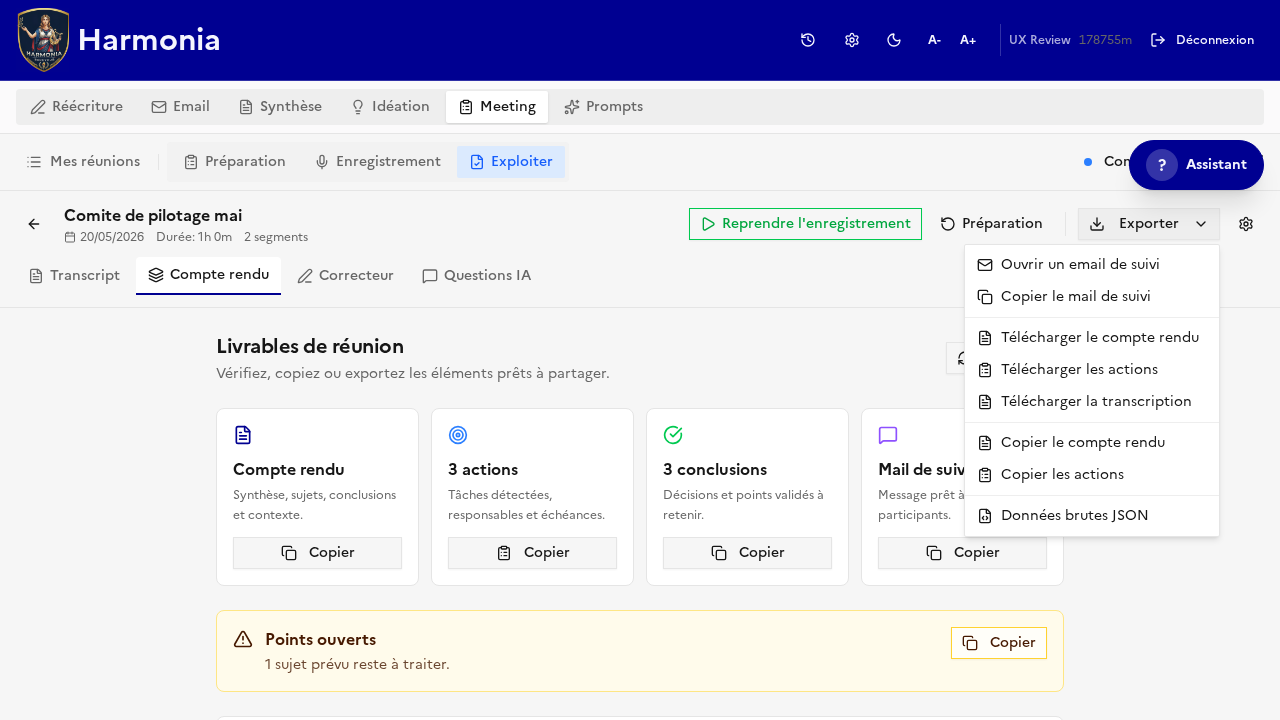Go to the Enregistrement step

pos(378,162)
